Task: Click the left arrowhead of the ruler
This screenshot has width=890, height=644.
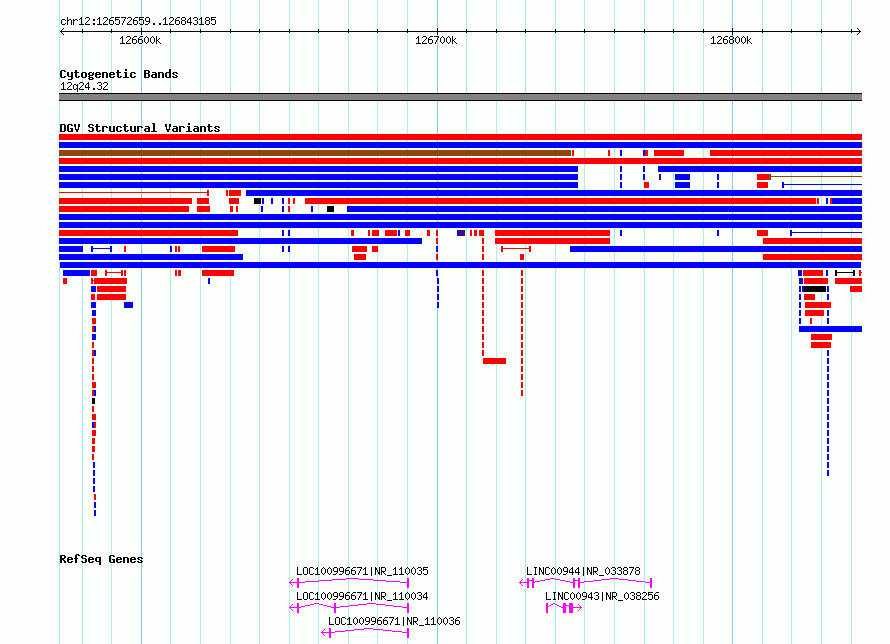Action: [62, 32]
